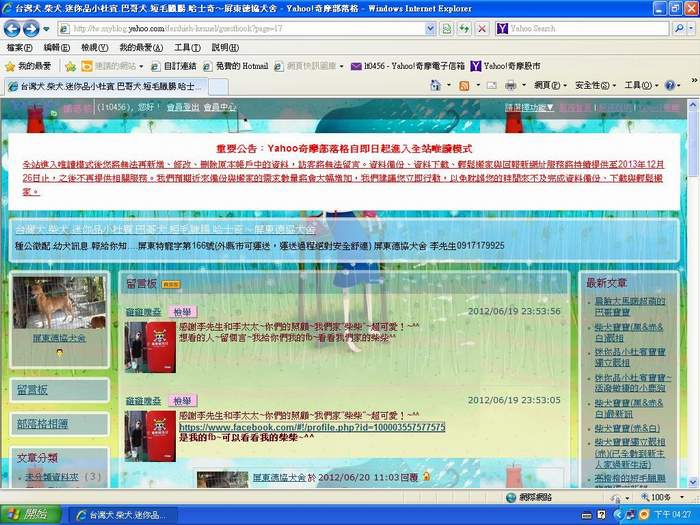This screenshot has width=700, height=525.
Task: Open the lt0456 Yahoo mail favorites link
Action: (408, 66)
